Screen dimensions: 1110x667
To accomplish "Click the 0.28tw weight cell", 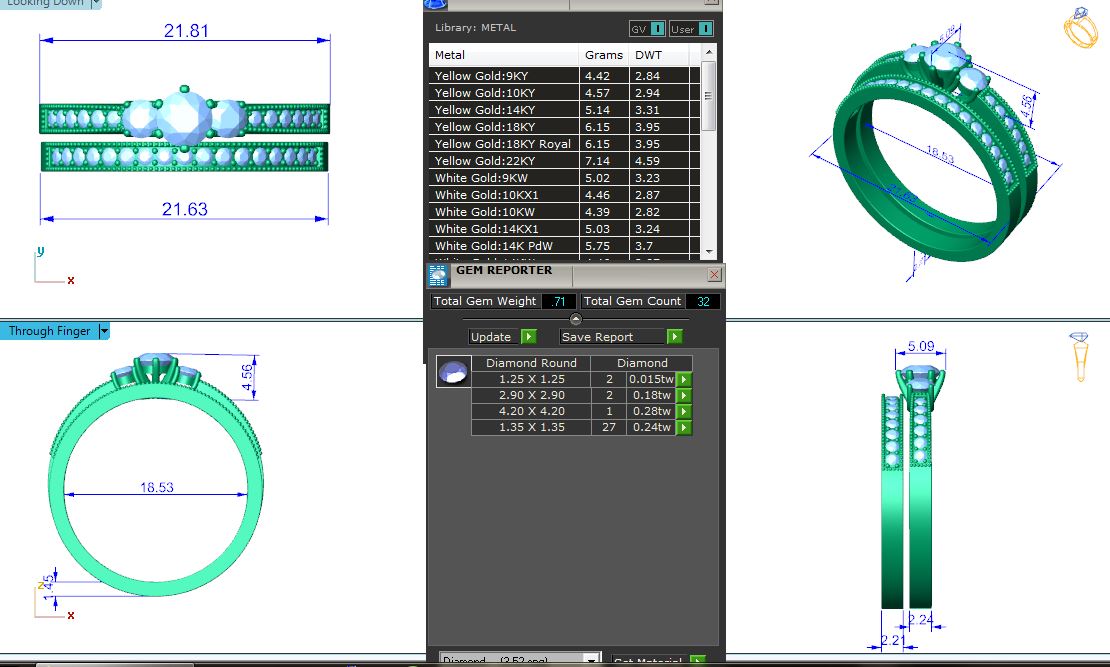I will click(x=651, y=411).
